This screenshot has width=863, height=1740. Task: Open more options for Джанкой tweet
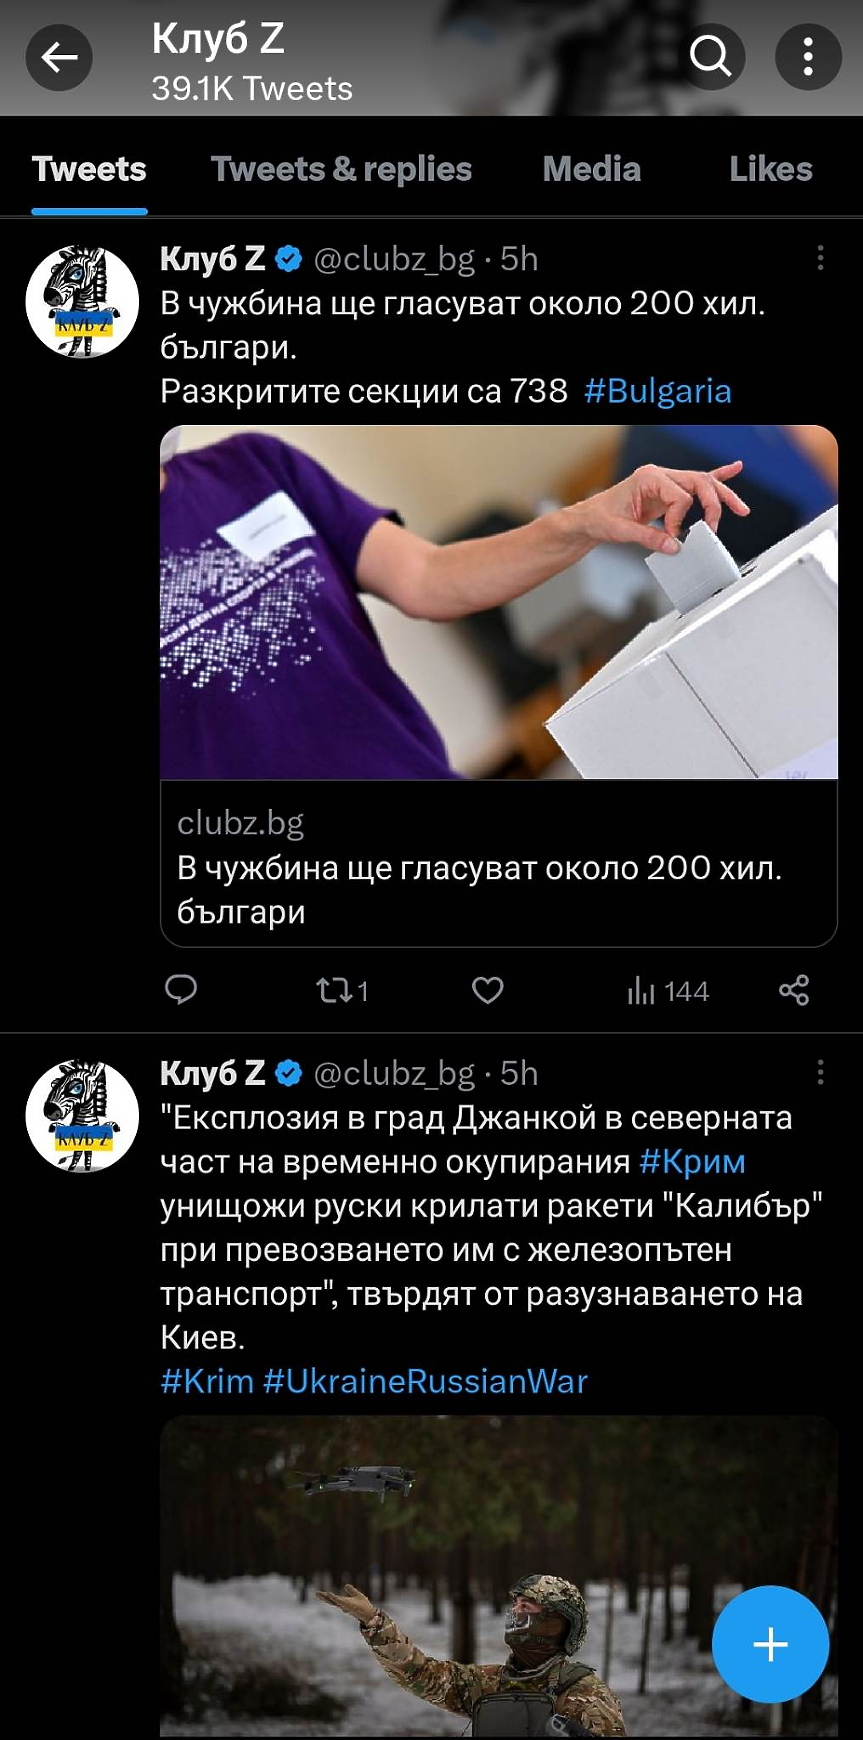pyautogui.click(x=820, y=1073)
